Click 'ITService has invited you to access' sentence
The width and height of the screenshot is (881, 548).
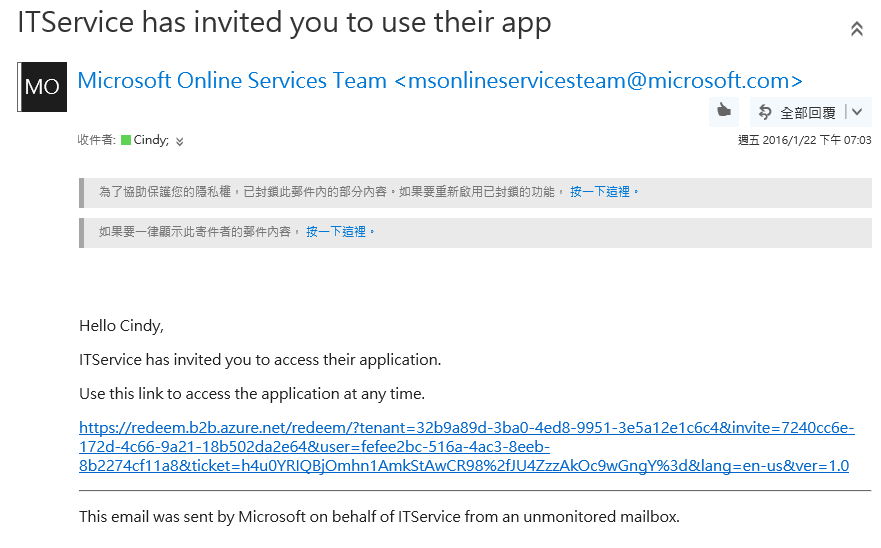(x=260, y=360)
